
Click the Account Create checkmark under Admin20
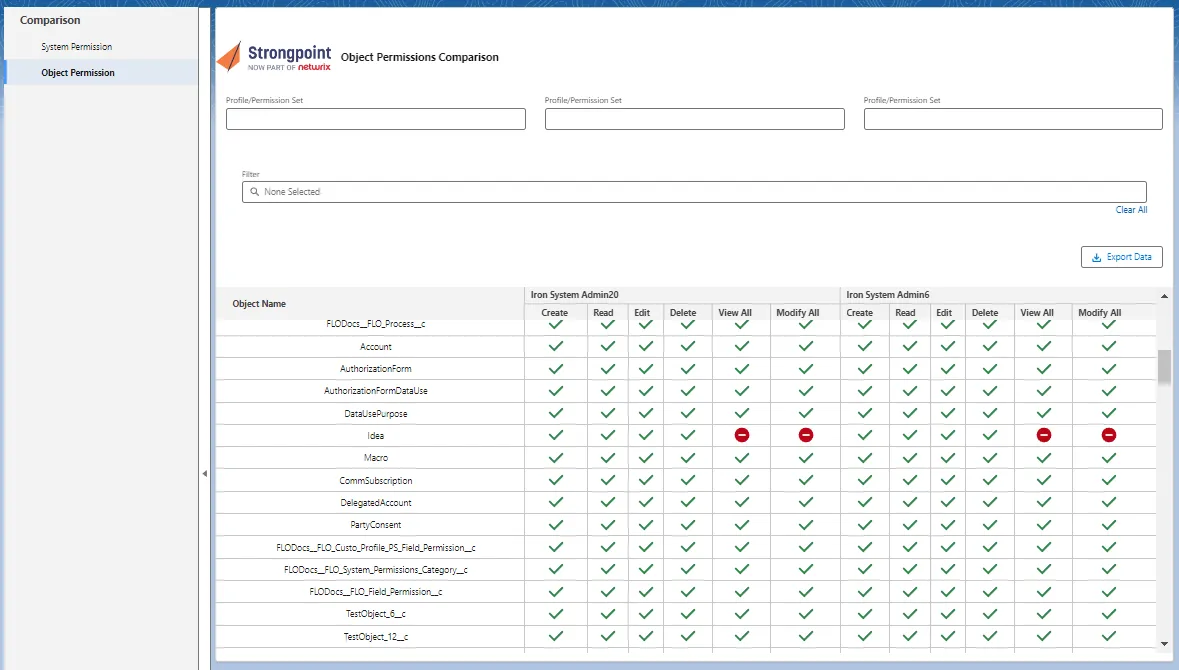click(556, 347)
